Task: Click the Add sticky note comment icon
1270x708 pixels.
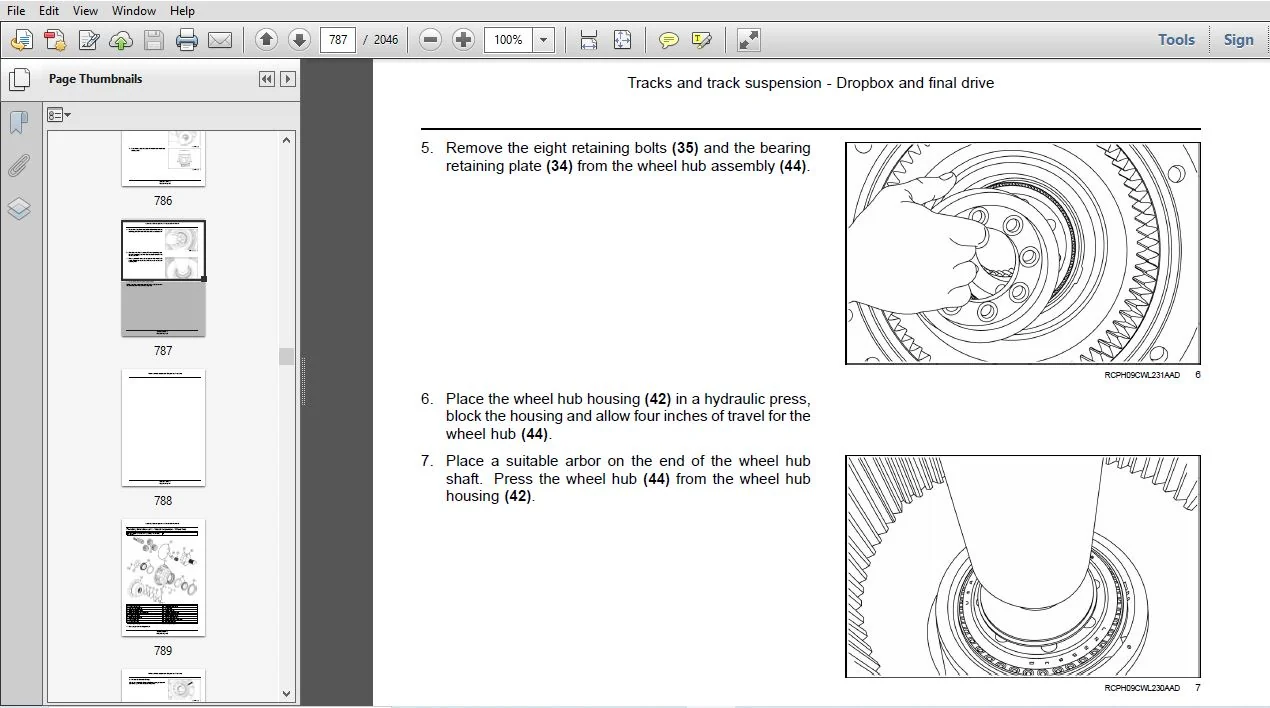Action: point(669,40)
